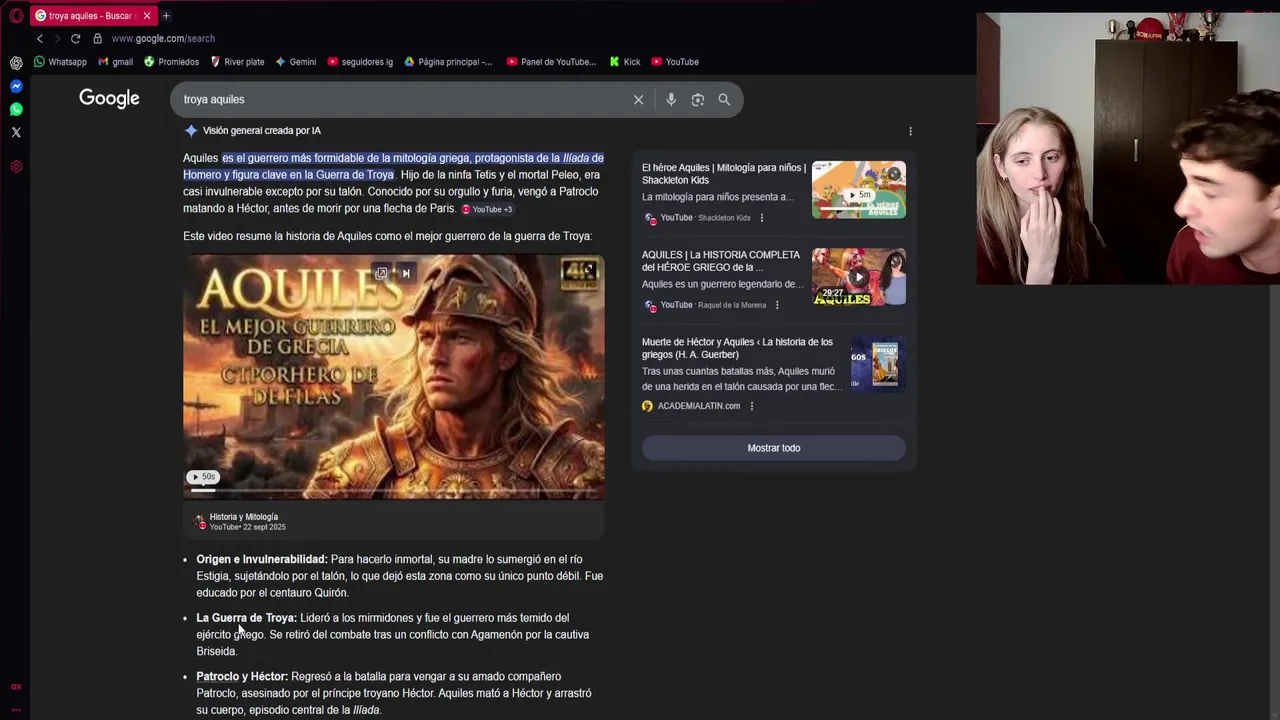
Task: Open the 'seguidores ig' bookmark
Action: [360, 62]
